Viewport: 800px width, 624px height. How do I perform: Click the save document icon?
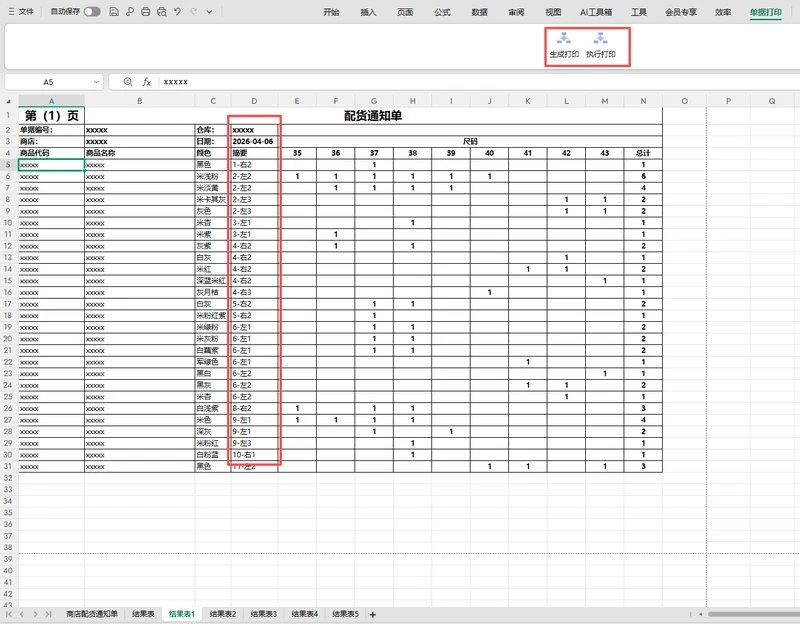point(114,11)
